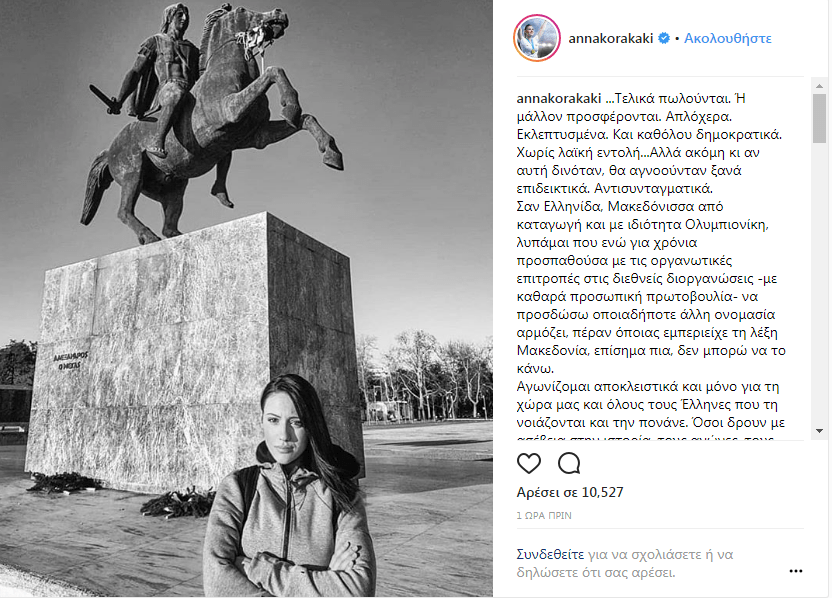Open the annakorakaki username in the caption

click(559, 98)
